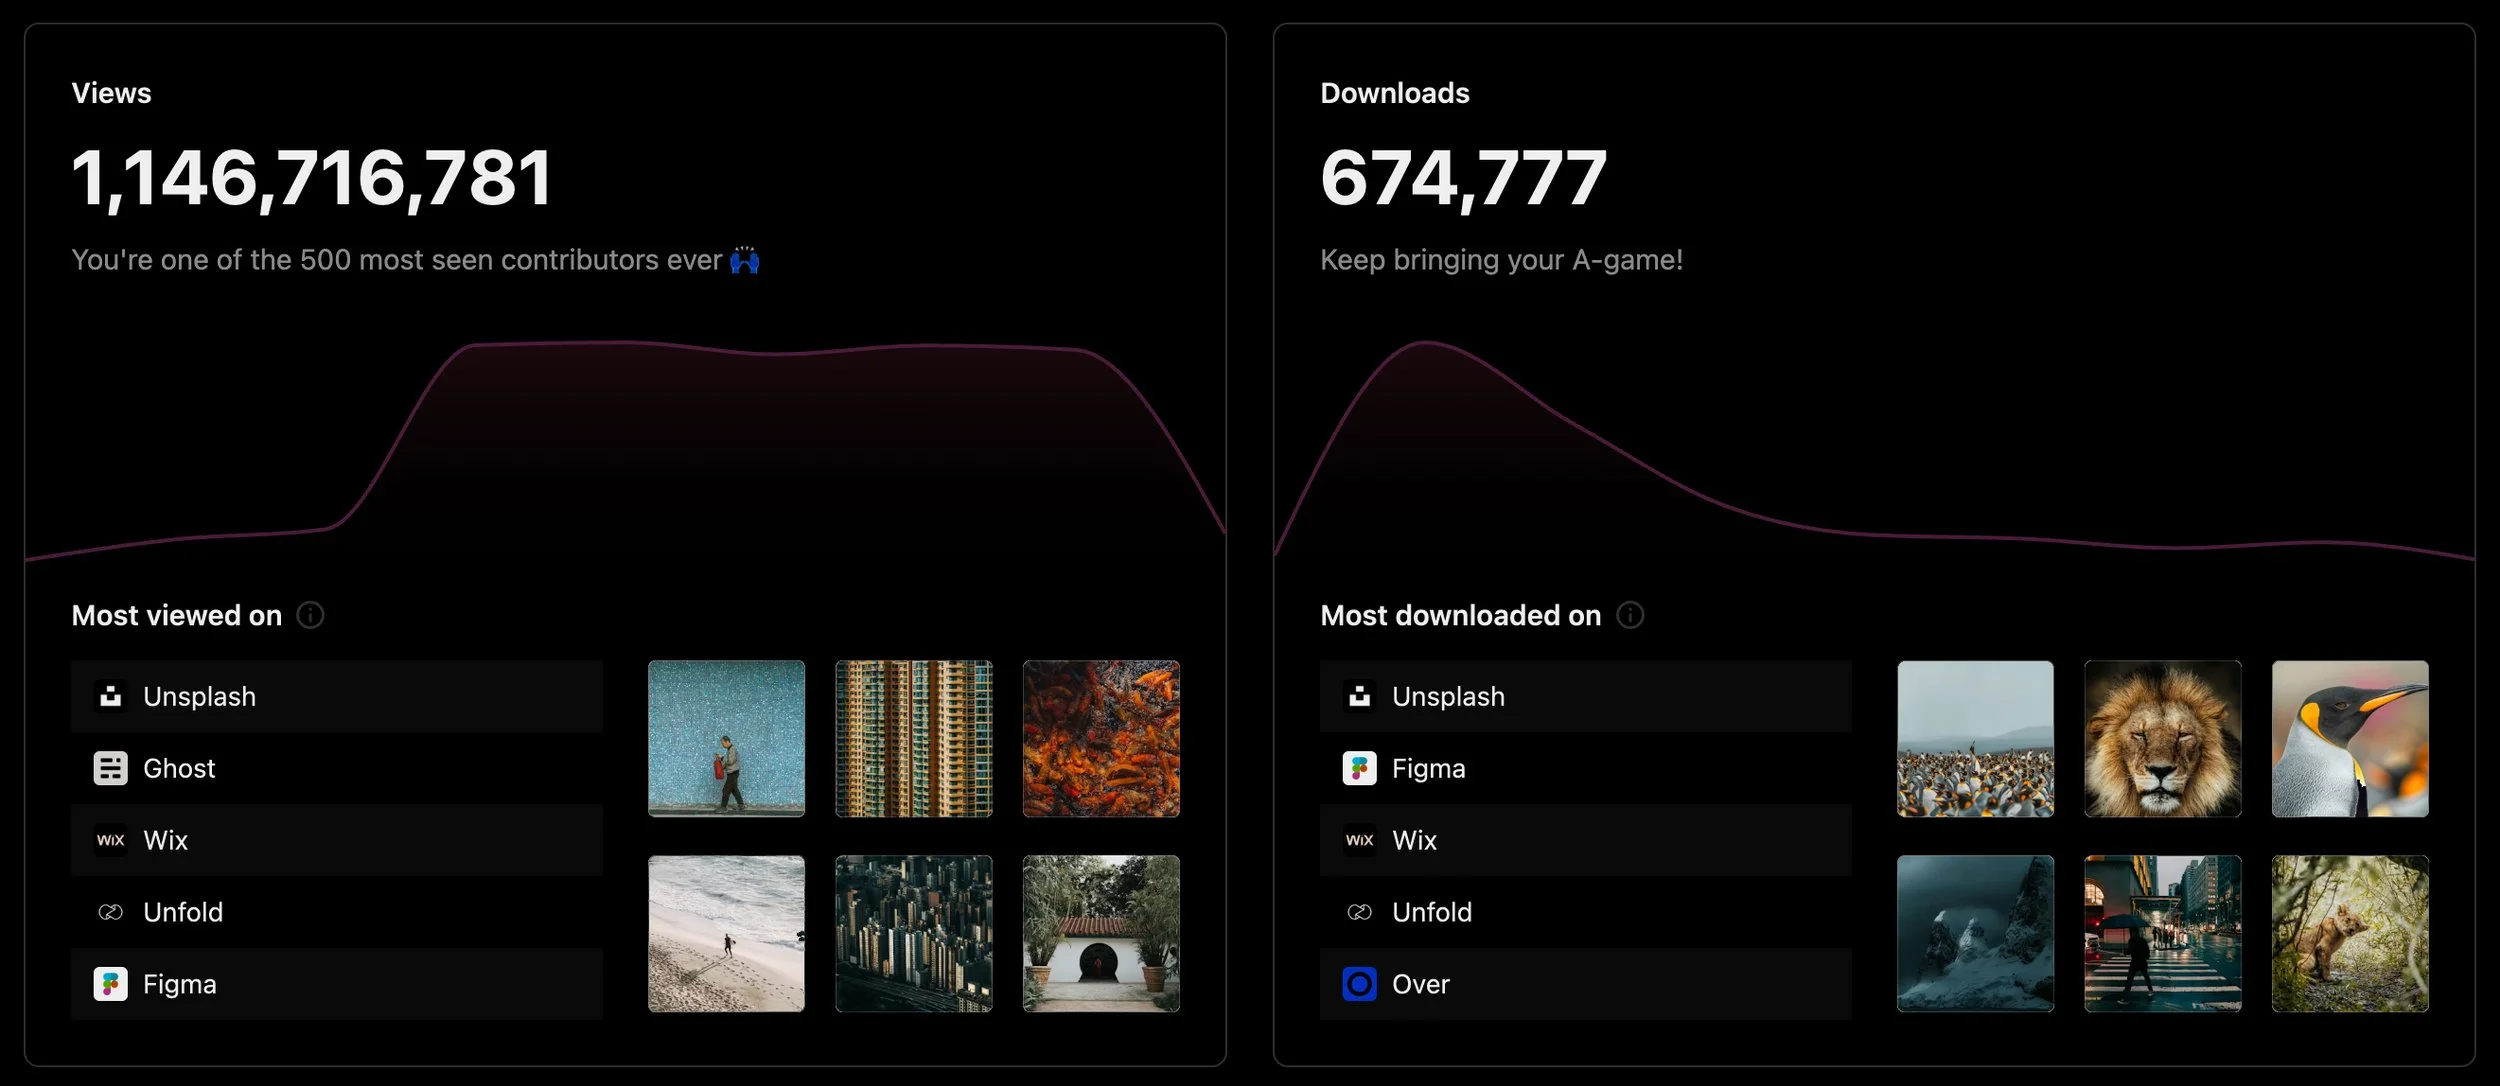Open orange koi fish photo thumbnail
The image size is (2500, 1086).
(1100, 738)
